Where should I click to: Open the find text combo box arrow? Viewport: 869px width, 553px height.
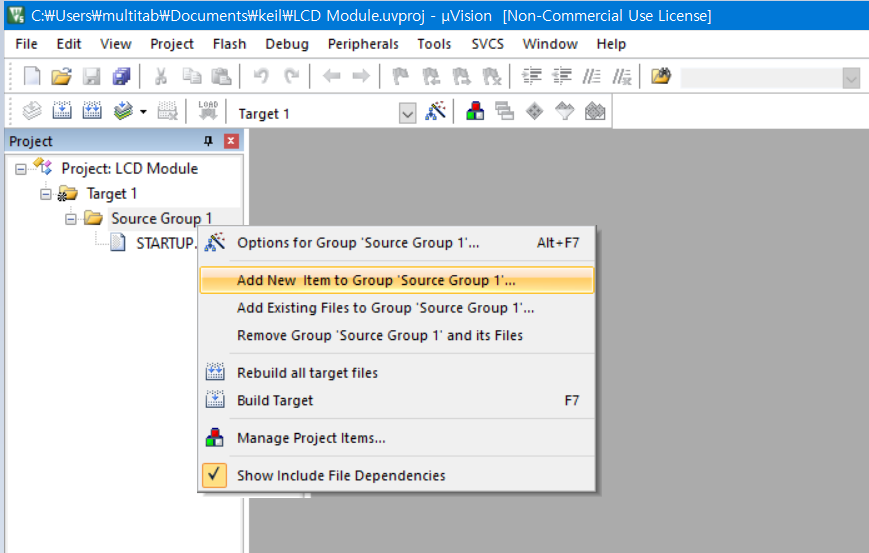click(851, 79)
